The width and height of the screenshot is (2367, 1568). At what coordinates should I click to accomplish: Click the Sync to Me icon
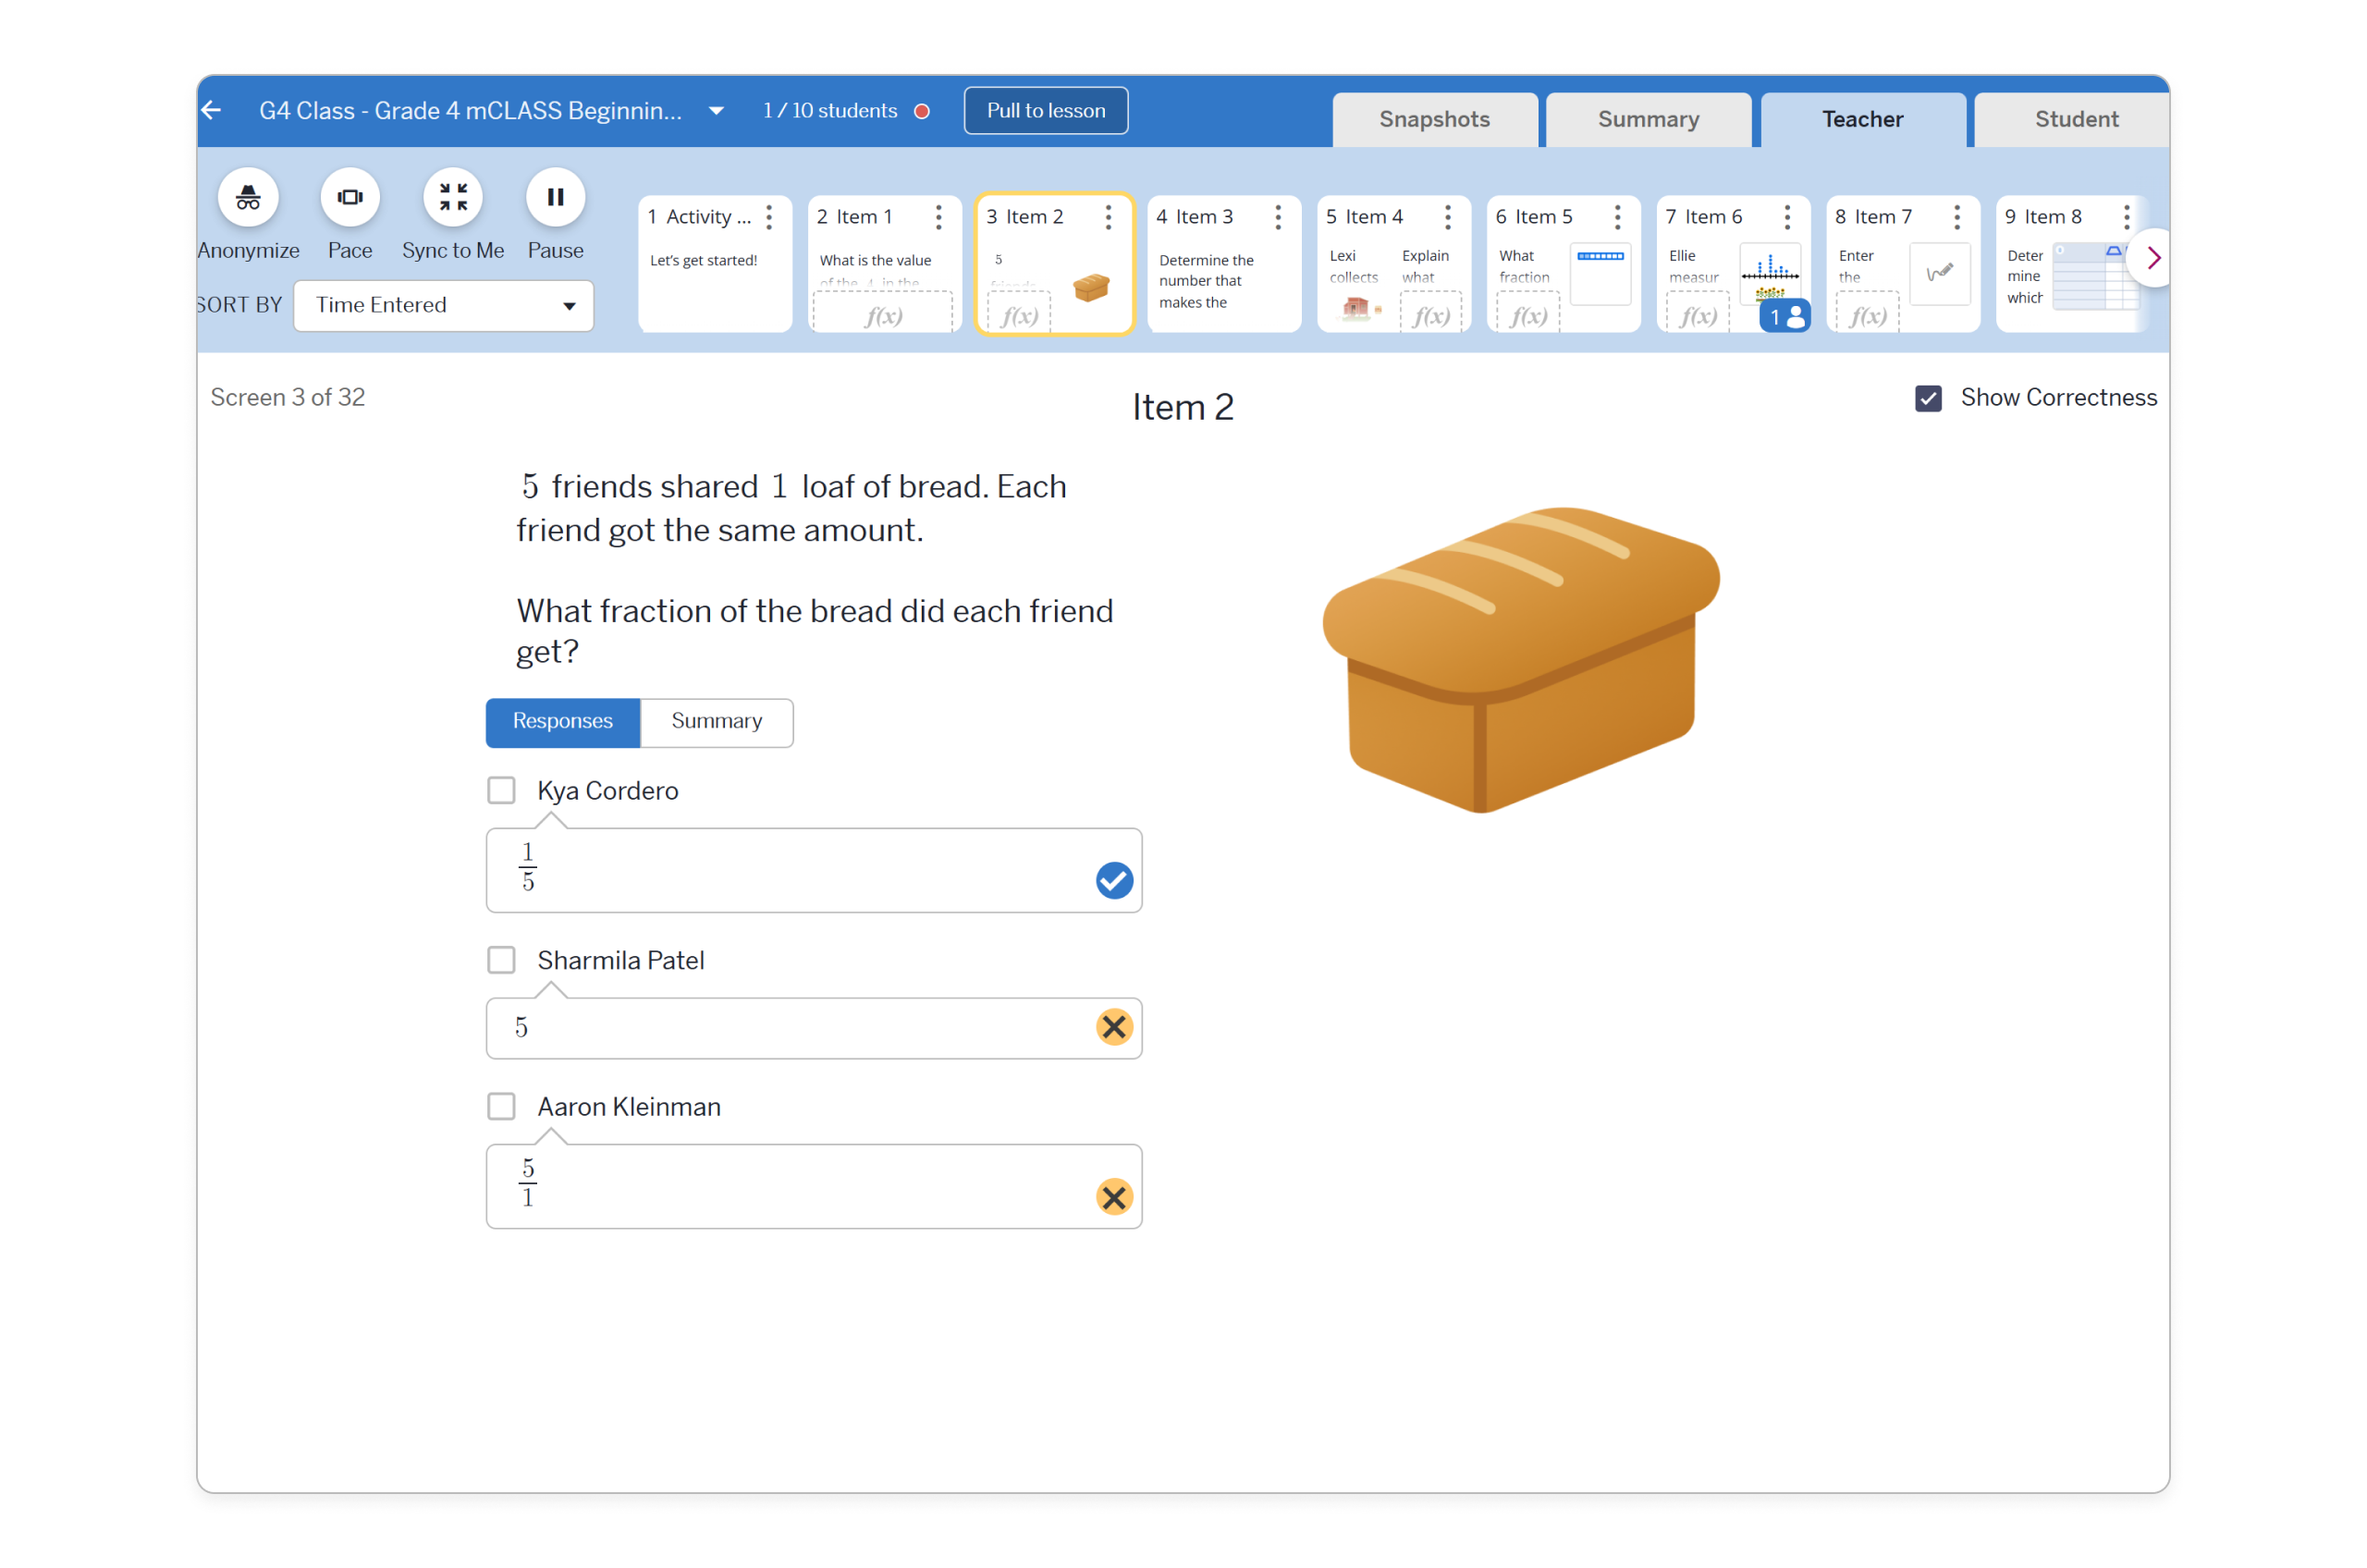point(452,197)
